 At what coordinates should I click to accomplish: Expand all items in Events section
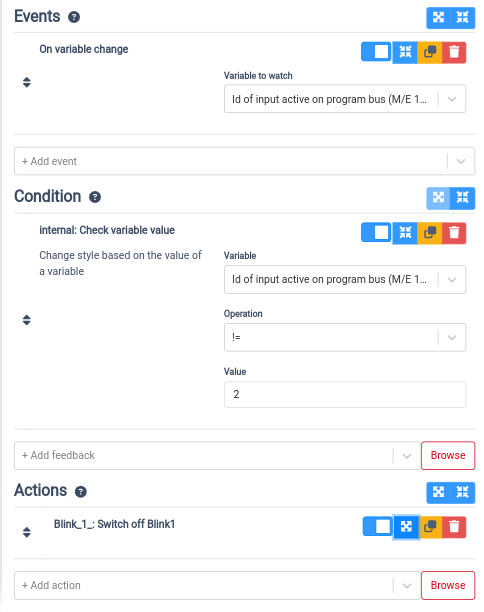click(x=438, y=18)
